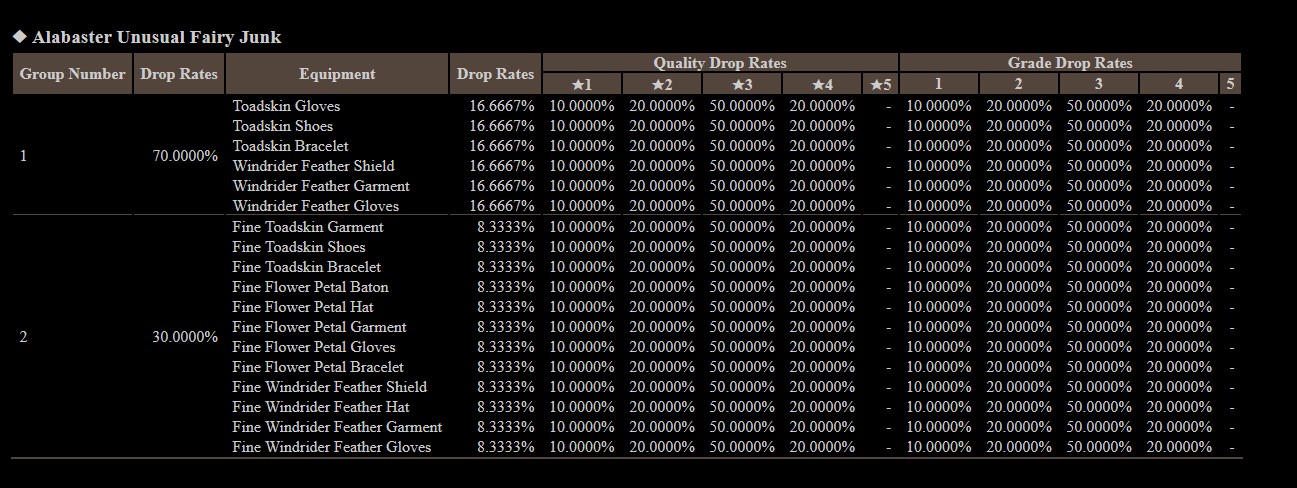Viewport: 1297px width, 488px height.
Task: Click 16.6667% drop rate for Toadskin Bracelet
Action: (501, 146)
